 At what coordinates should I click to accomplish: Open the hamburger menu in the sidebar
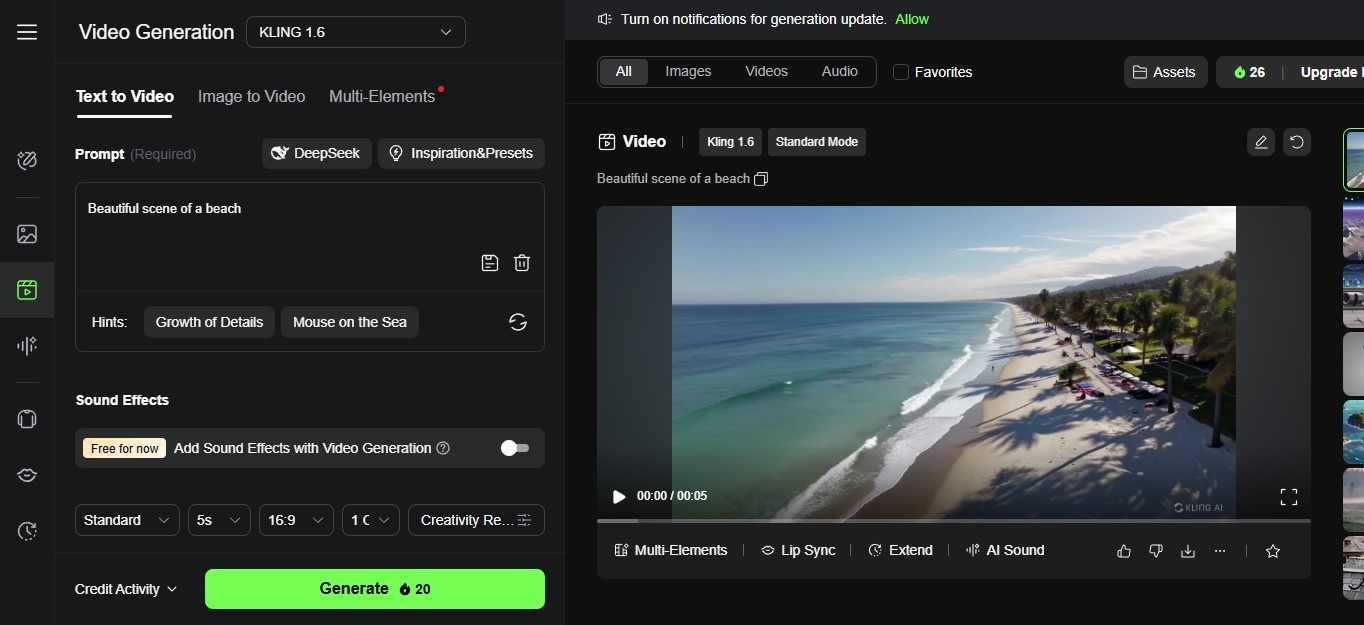pos(27,32)
